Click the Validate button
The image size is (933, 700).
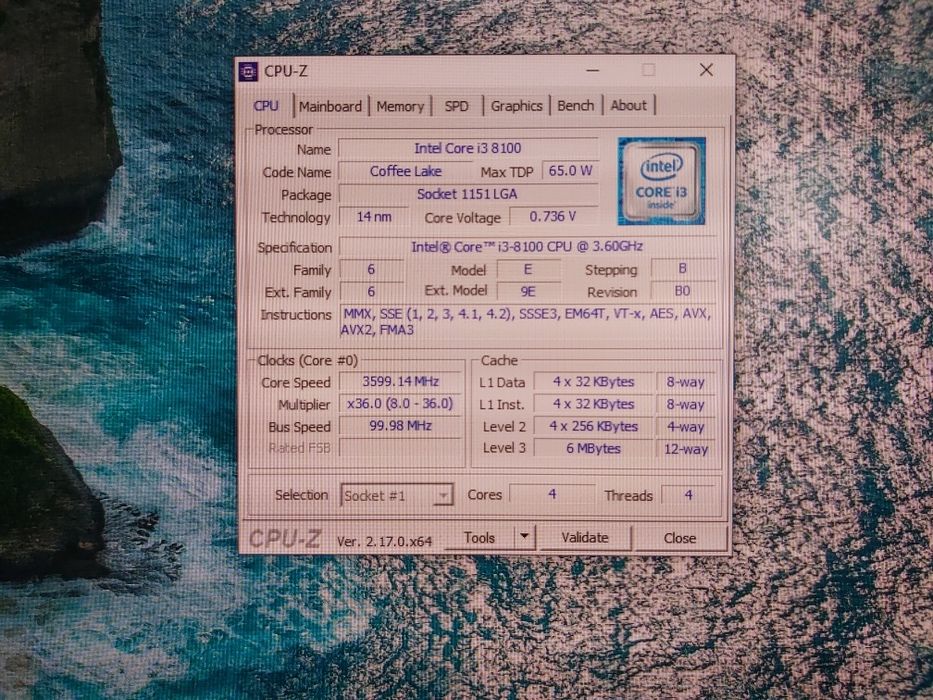pyautogui.click(x=585, y=538)
